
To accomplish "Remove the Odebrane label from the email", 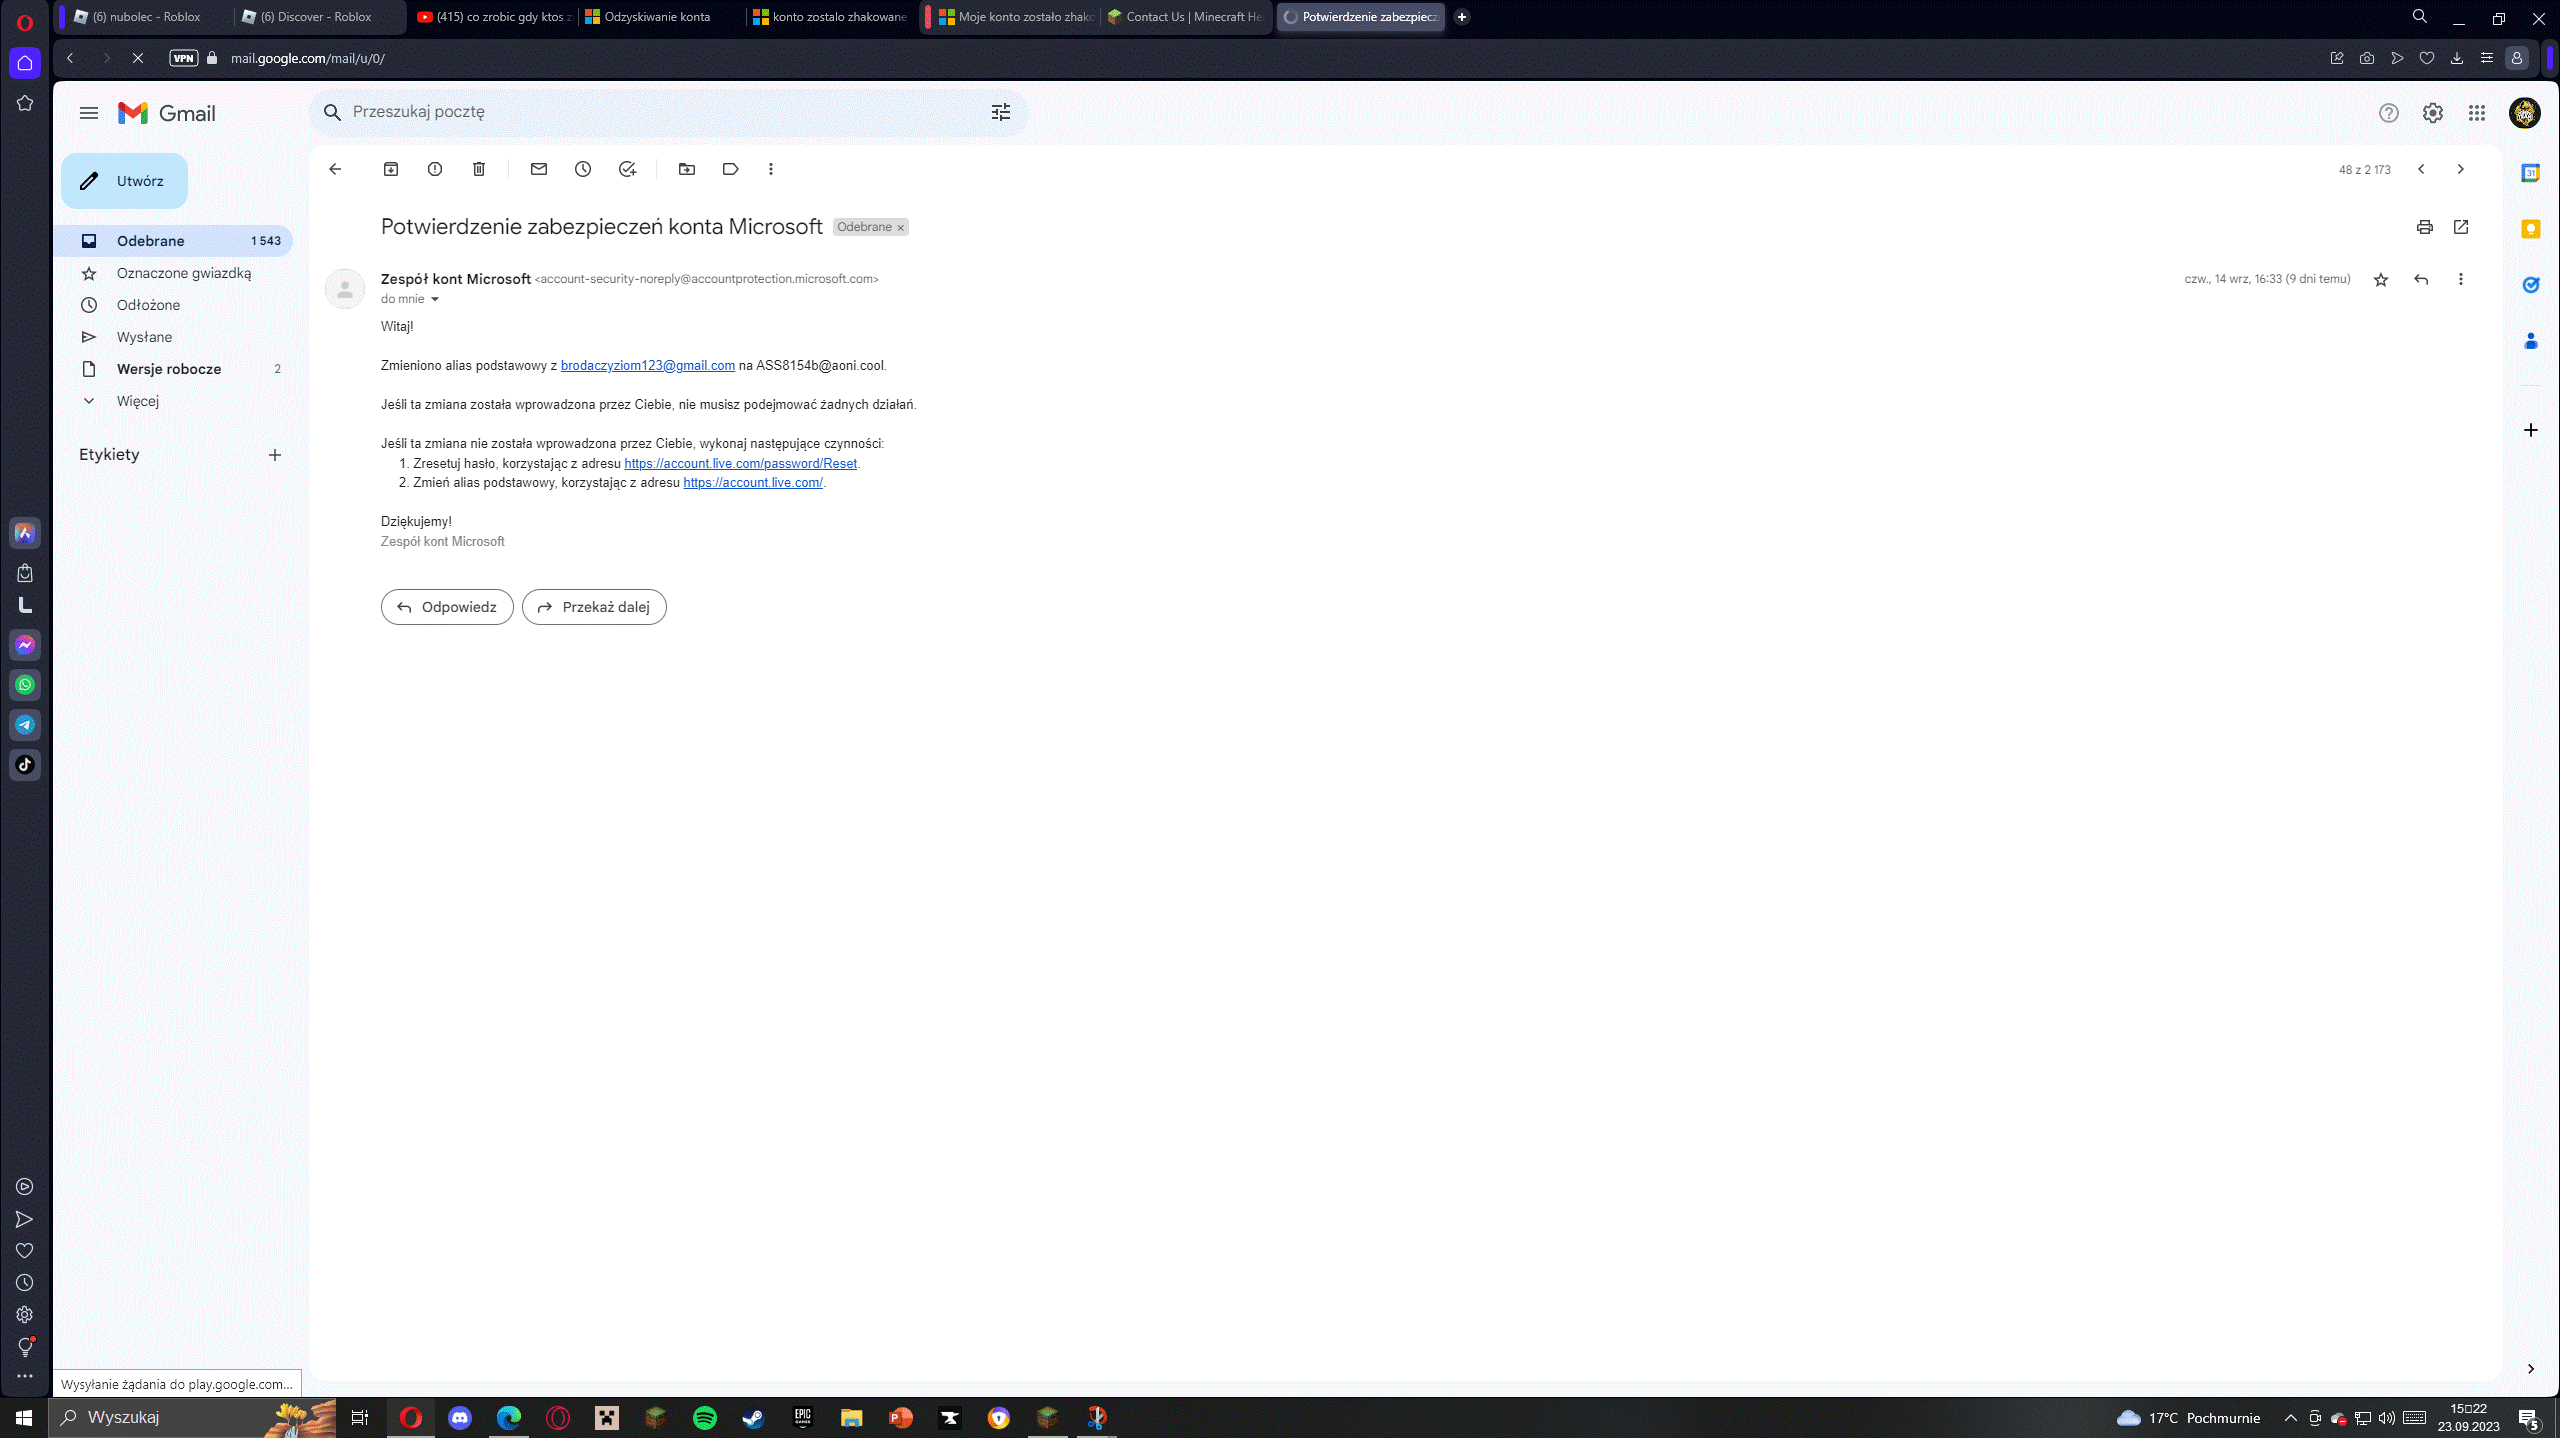I will click(x=901, y=228).
